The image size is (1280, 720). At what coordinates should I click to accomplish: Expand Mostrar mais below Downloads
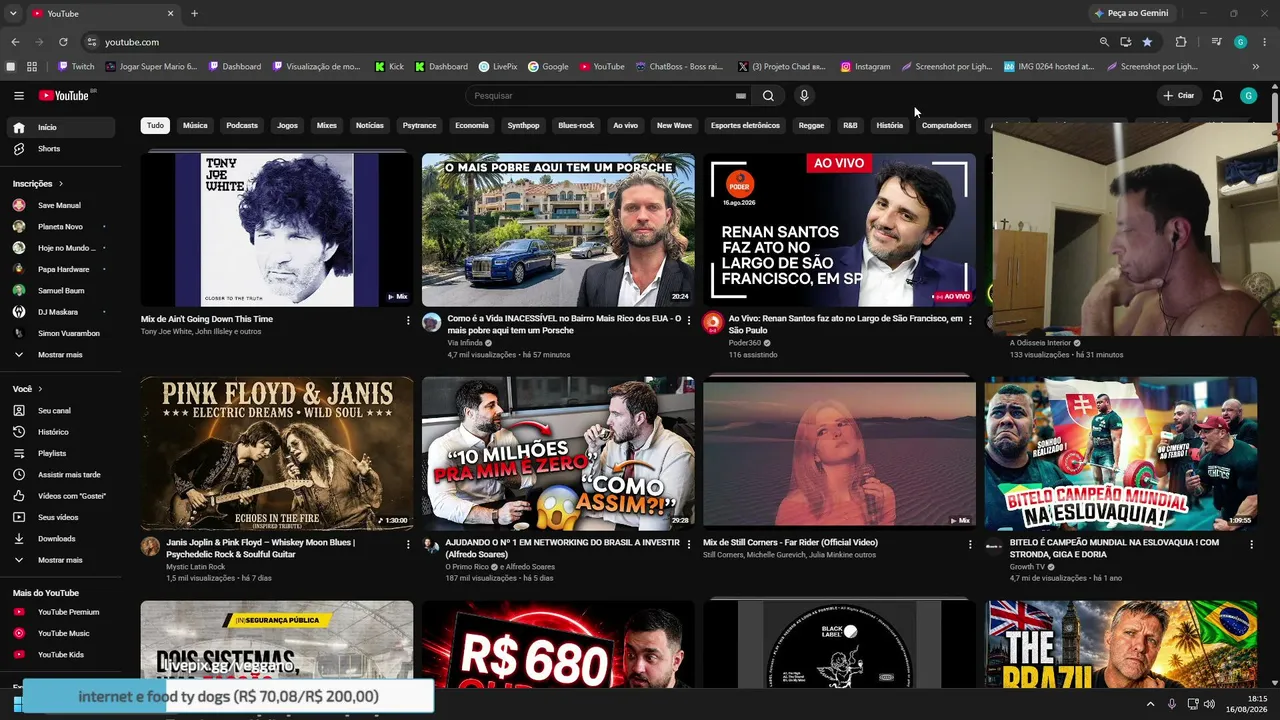click(62, 560)
